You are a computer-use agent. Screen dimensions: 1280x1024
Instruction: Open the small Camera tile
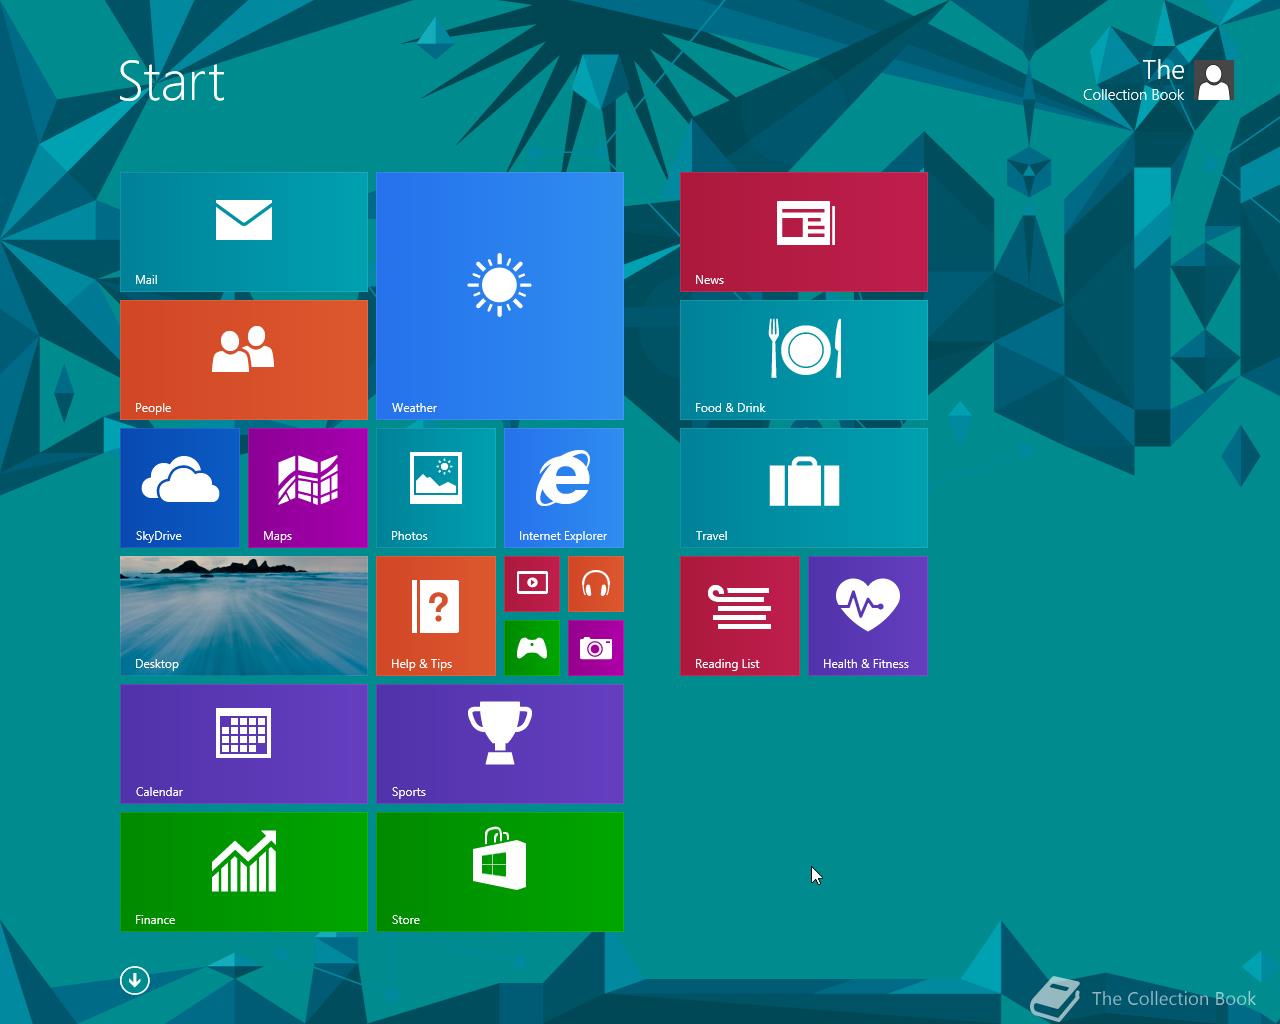(x=596, y=648)
